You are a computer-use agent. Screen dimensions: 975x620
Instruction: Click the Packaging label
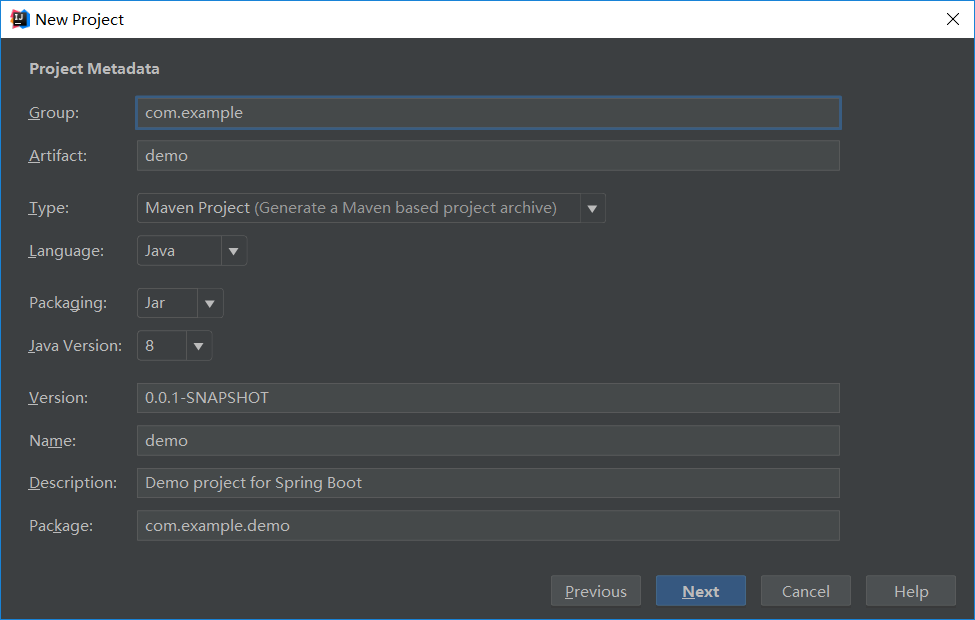68,303
